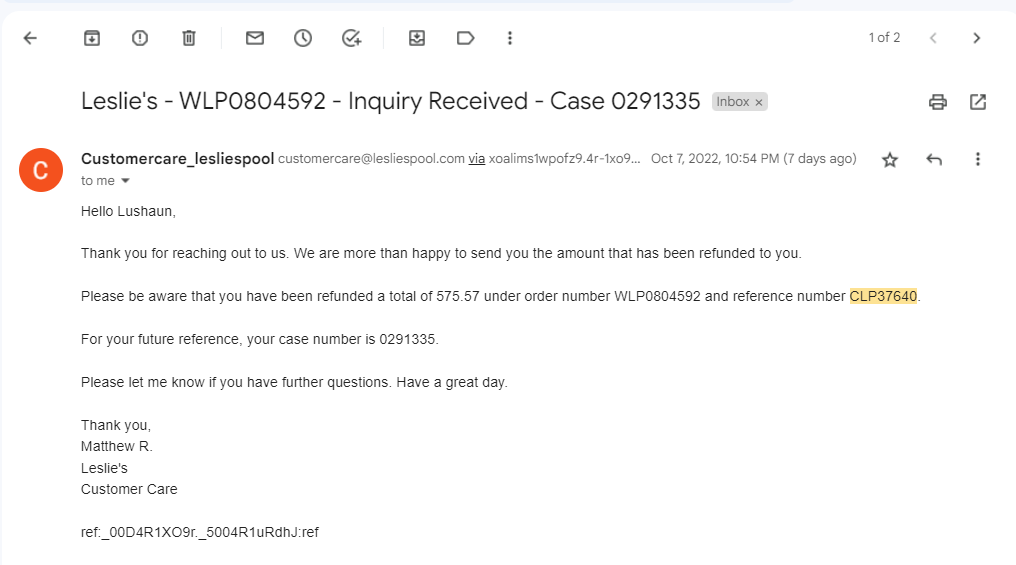Image resolution: width=1016 pixels, height=565 pixels.
Task: Snooze this email with the clock icon
Action: tap(303, 38)
